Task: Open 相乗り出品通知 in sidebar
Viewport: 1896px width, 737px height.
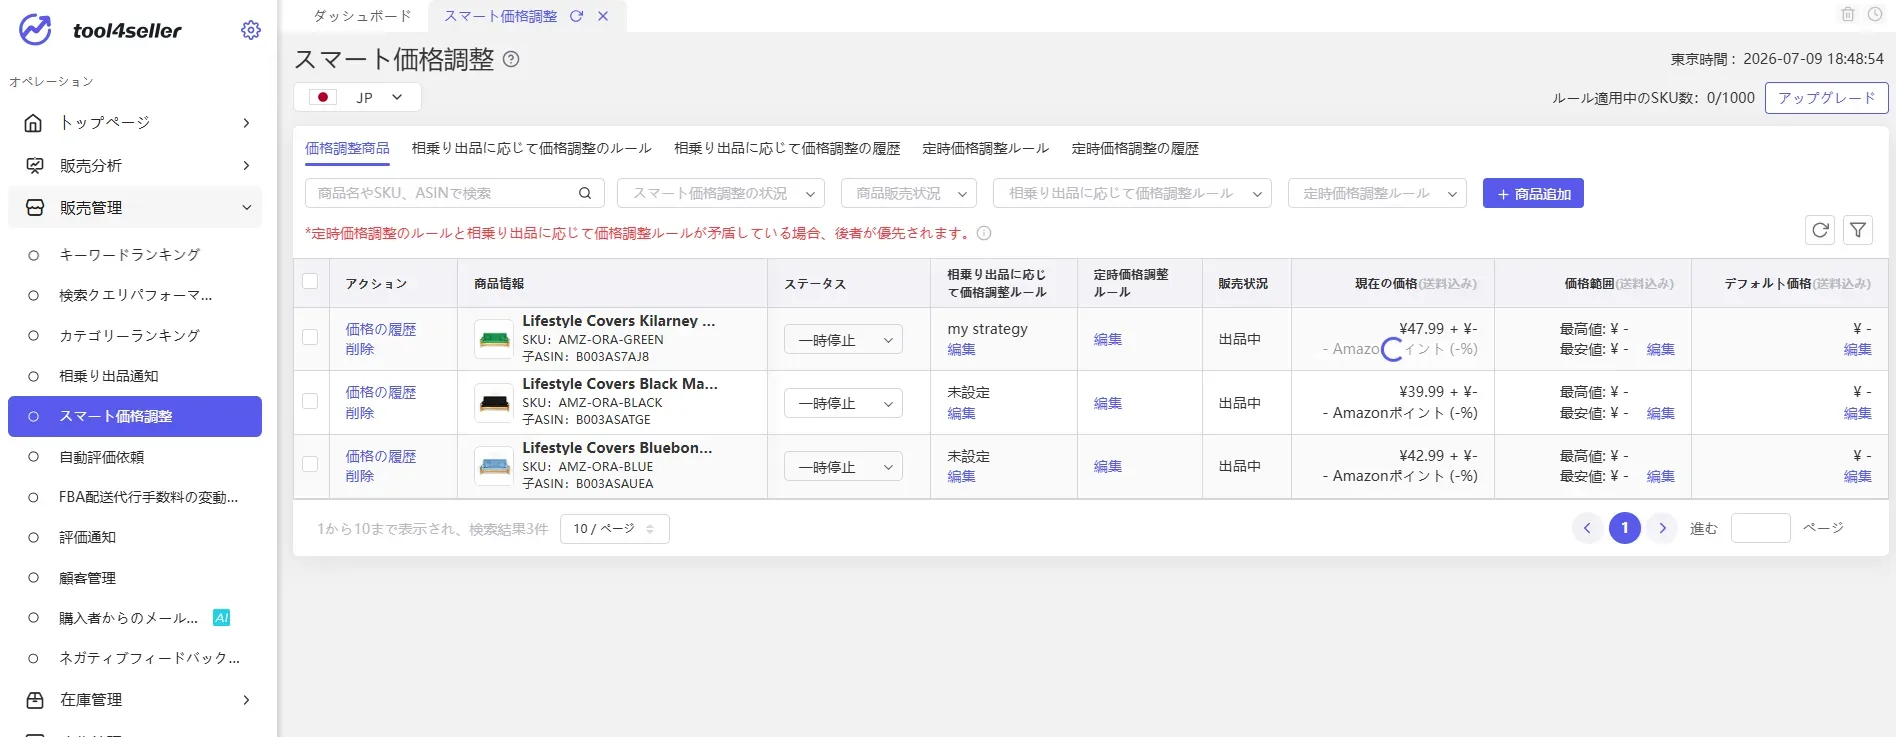Action: click(x=109, y=376)
